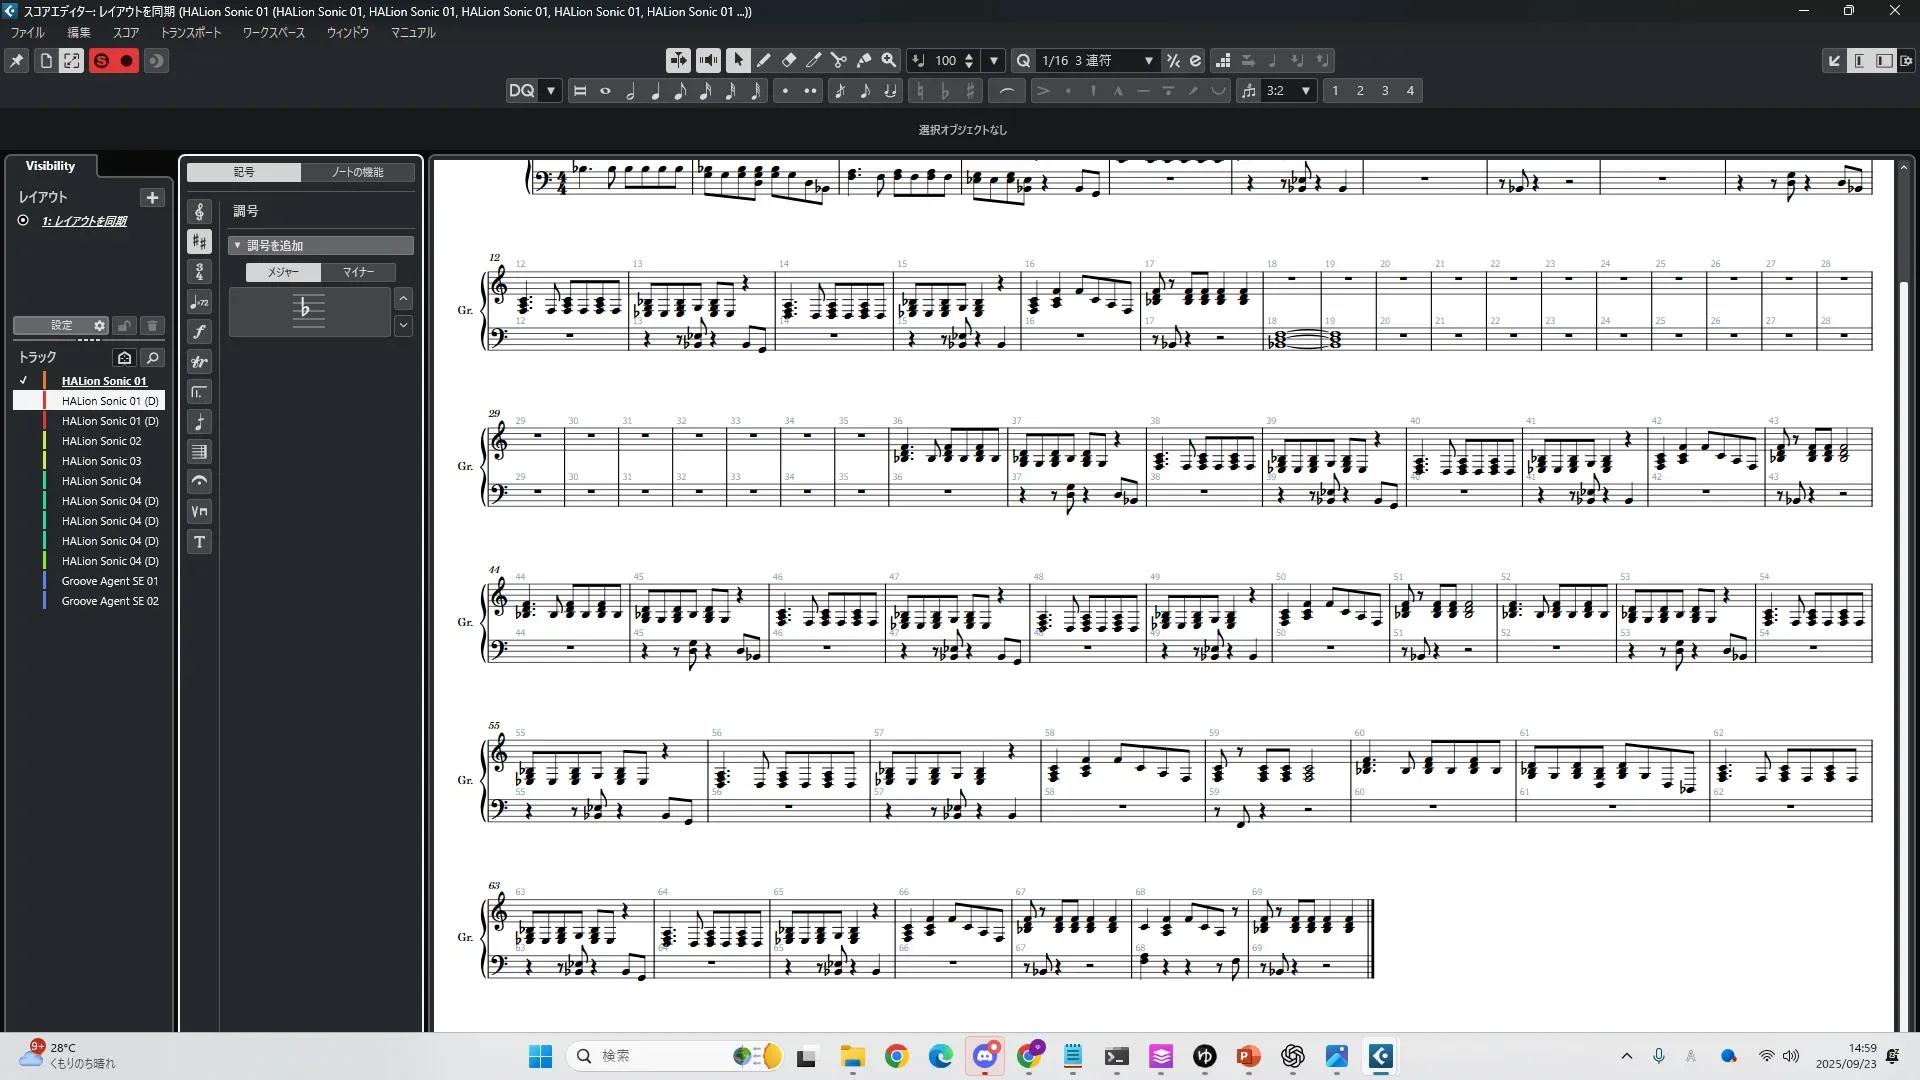Open the clef symbols section
The width and height of the screenshot is (1920, 1080).
(200, 212)
